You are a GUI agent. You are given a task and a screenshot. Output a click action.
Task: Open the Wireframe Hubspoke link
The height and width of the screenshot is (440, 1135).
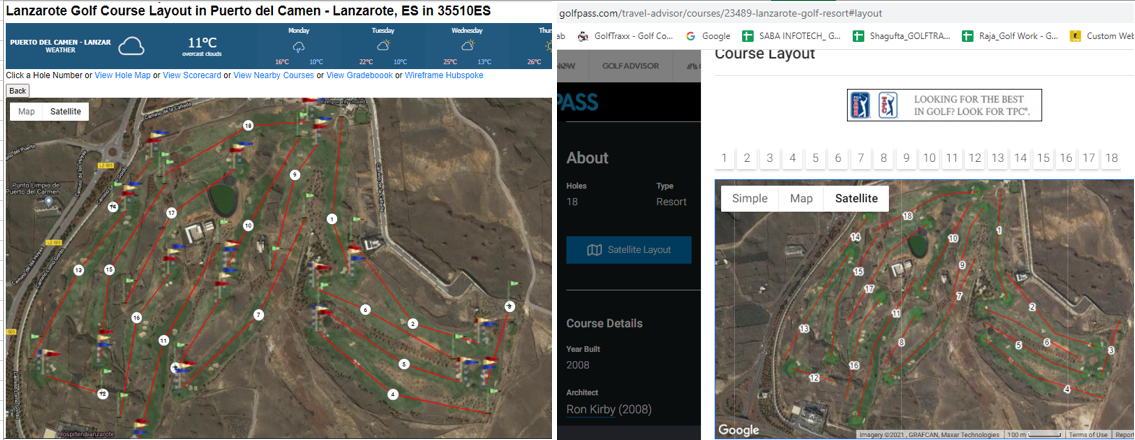(x=444, y=75)
